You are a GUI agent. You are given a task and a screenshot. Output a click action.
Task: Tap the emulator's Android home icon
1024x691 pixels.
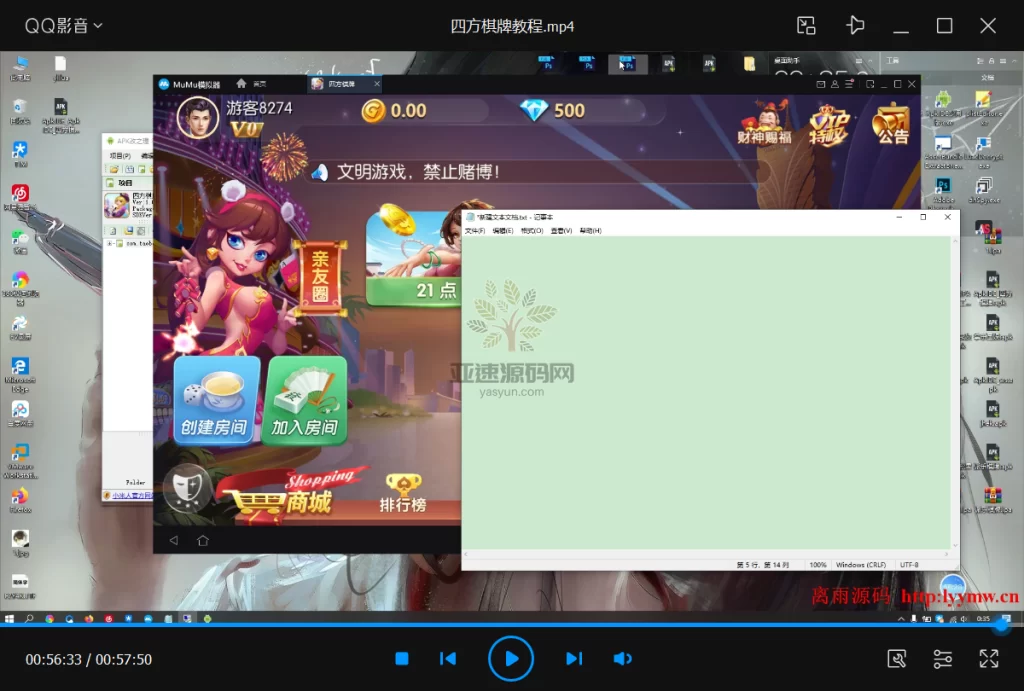203,540
